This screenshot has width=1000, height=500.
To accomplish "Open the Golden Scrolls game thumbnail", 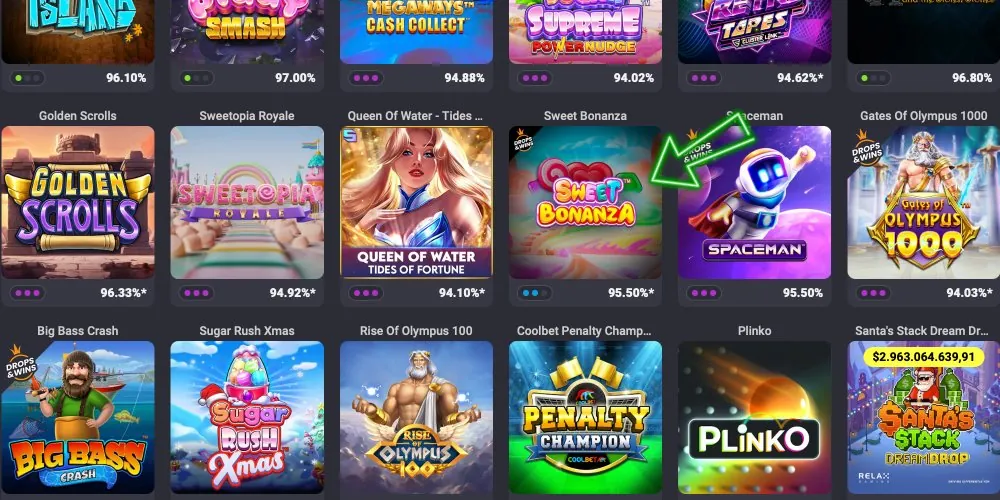I will pos(78,202).
